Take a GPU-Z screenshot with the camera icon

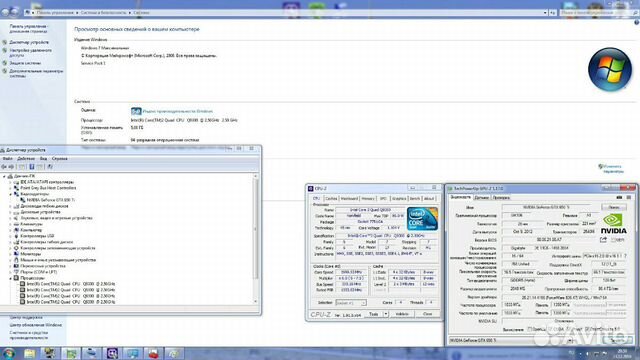pos(619,198)
